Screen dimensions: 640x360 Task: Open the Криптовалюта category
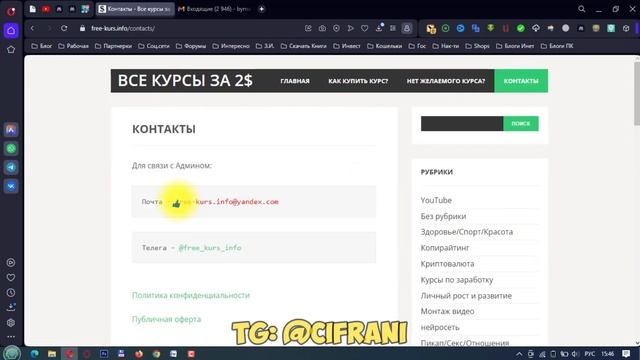447,264
